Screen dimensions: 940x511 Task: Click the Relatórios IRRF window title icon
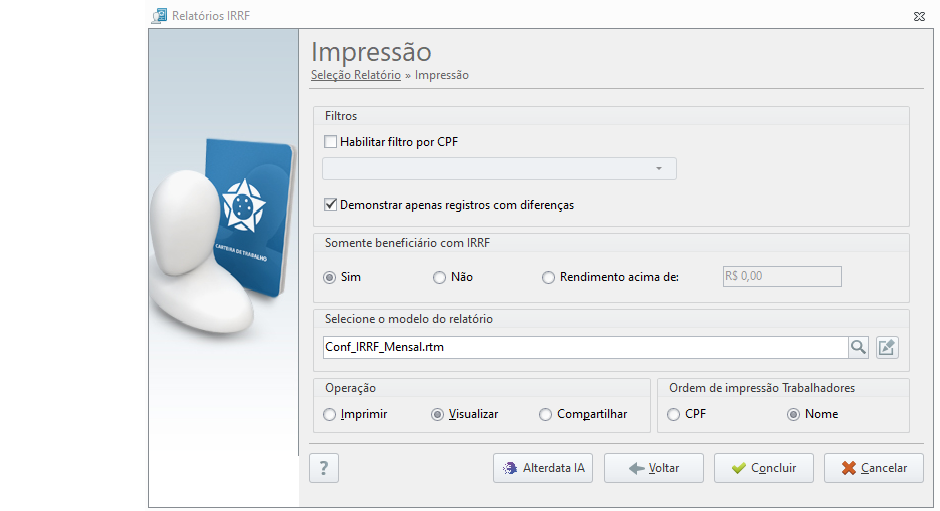[x=159, y=16]
